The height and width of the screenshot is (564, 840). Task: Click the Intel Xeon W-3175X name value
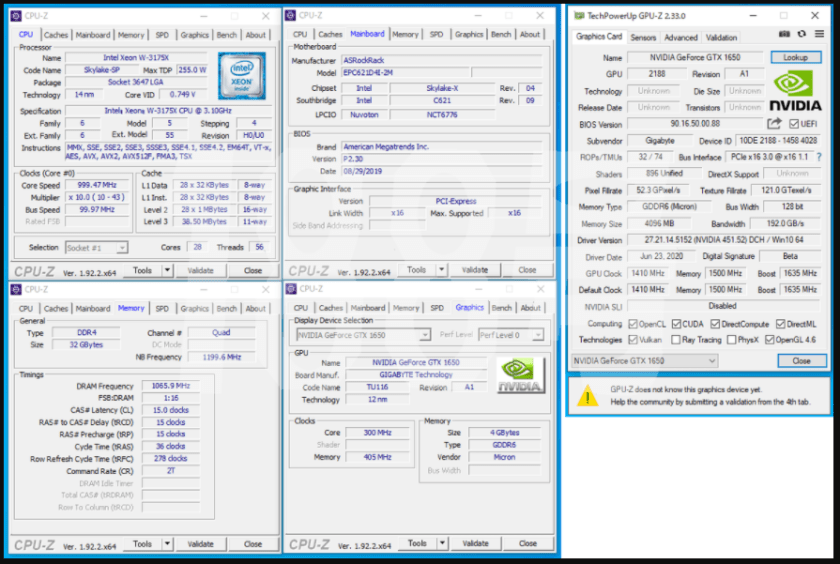coord(136,57)
